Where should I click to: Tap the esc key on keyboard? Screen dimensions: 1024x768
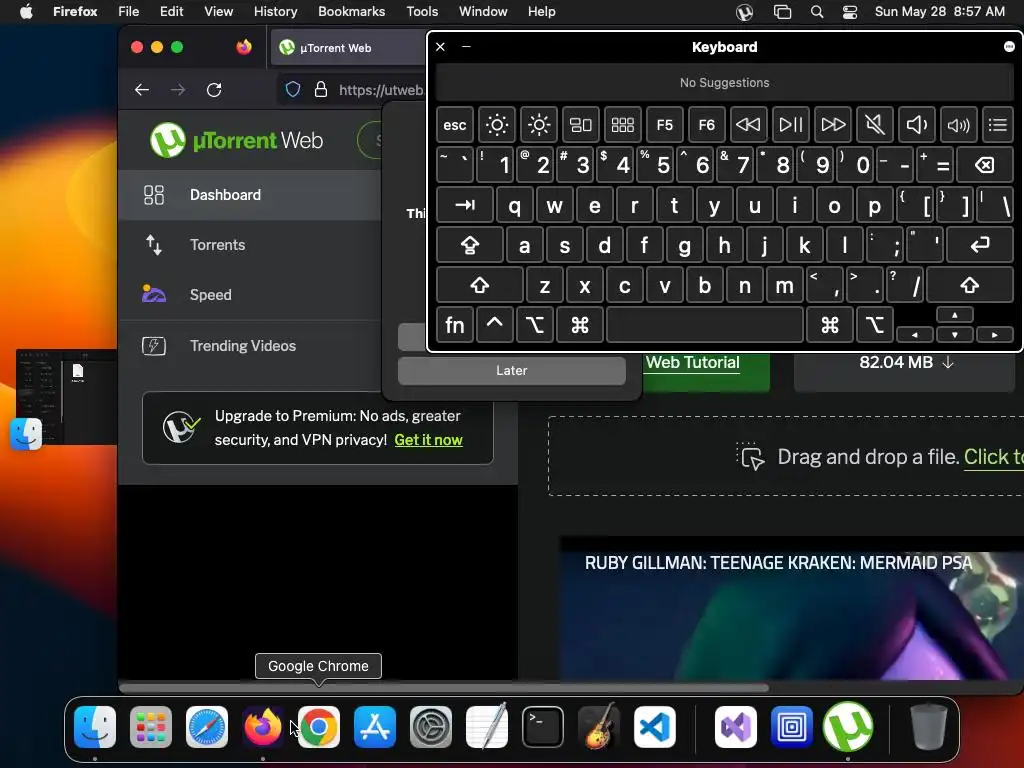pos(455,125)
